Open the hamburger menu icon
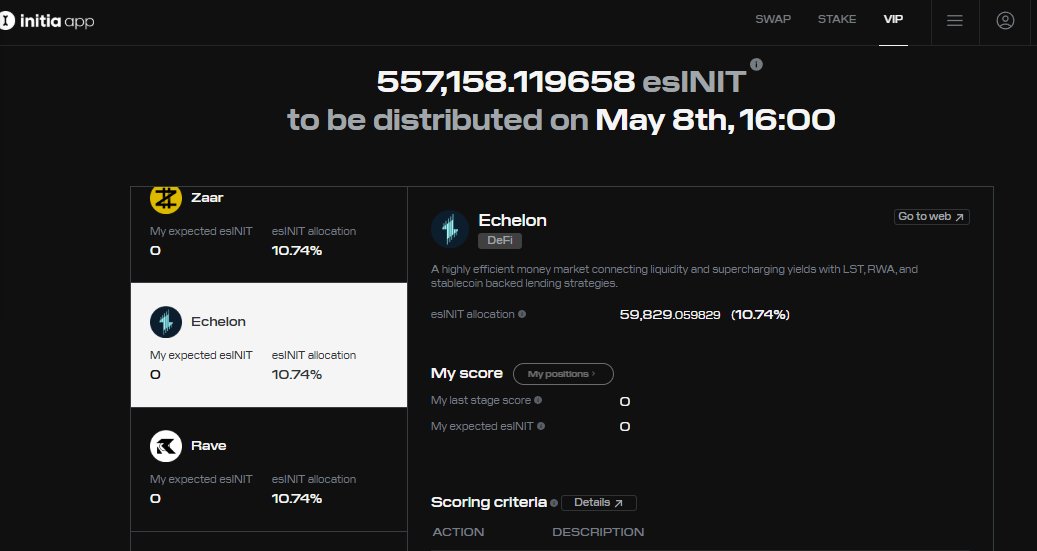 tap(954, 21)
